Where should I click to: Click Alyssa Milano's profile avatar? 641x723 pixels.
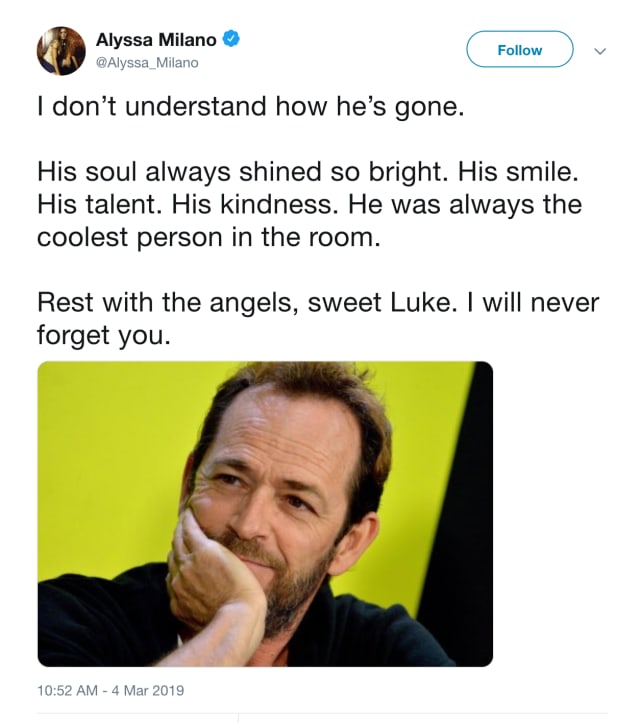[61, 51]
